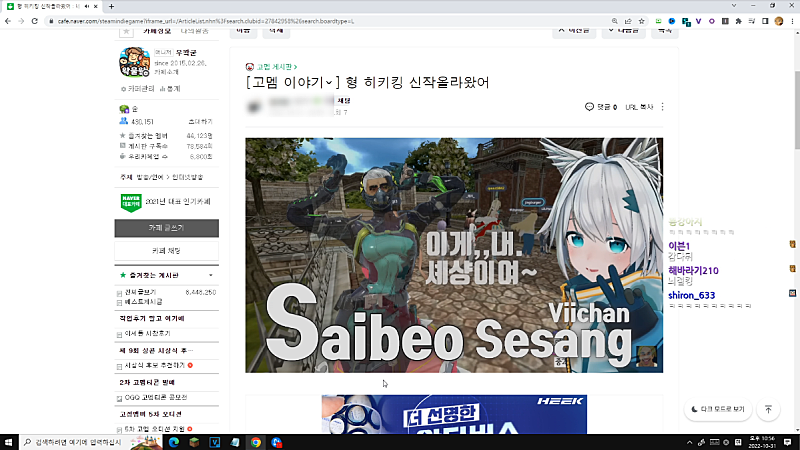Open the Chrome profile avatar

(779, 21)
